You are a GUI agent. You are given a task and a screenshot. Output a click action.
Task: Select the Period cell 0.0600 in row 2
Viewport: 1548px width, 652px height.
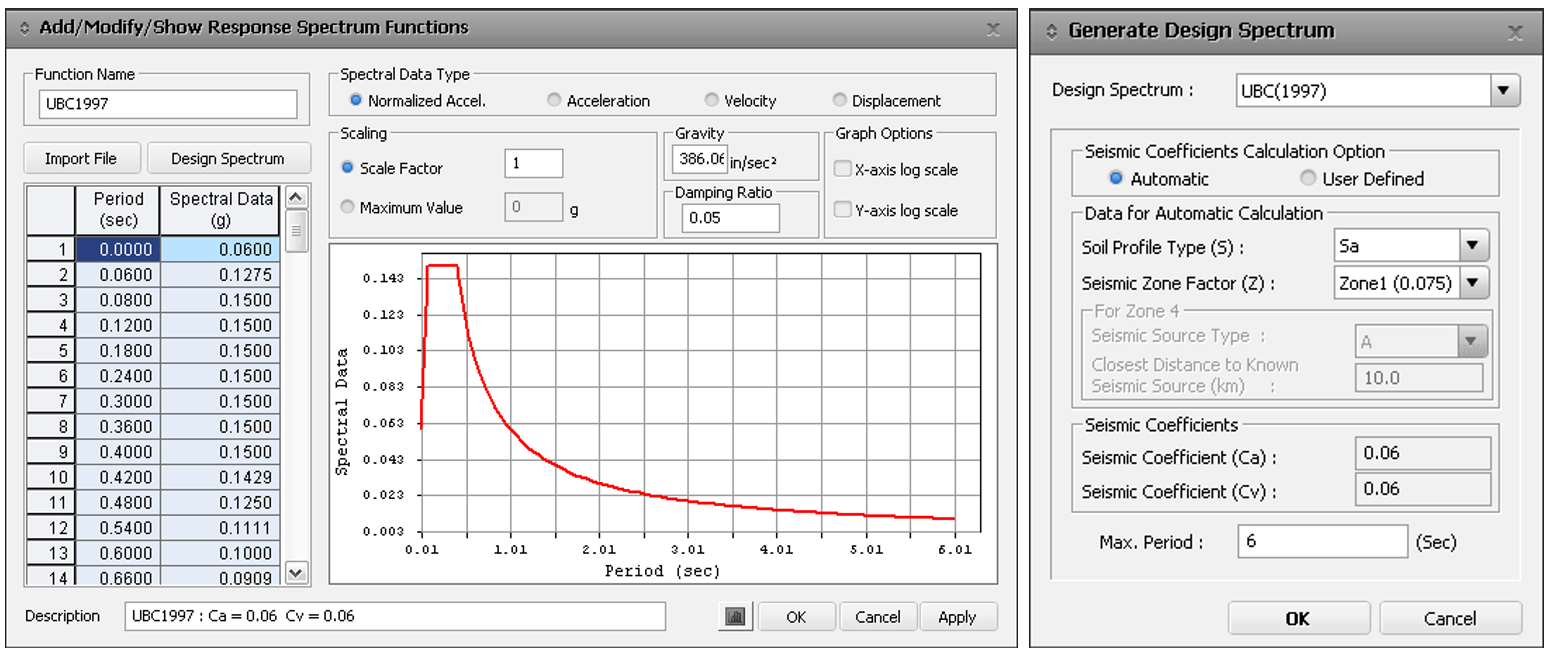pos(118,275)
